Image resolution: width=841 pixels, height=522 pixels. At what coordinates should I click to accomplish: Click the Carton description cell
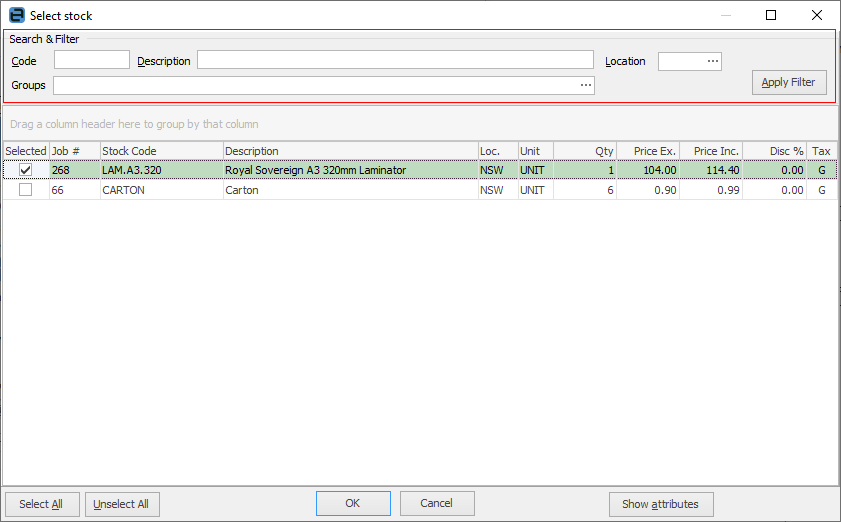pyautogui.click(x=350, y=190)
